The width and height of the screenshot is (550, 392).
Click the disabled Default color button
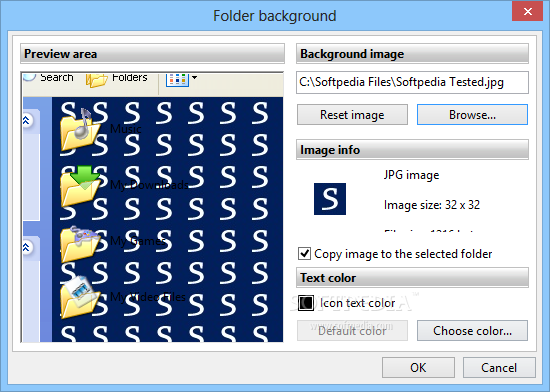[352, 331]
